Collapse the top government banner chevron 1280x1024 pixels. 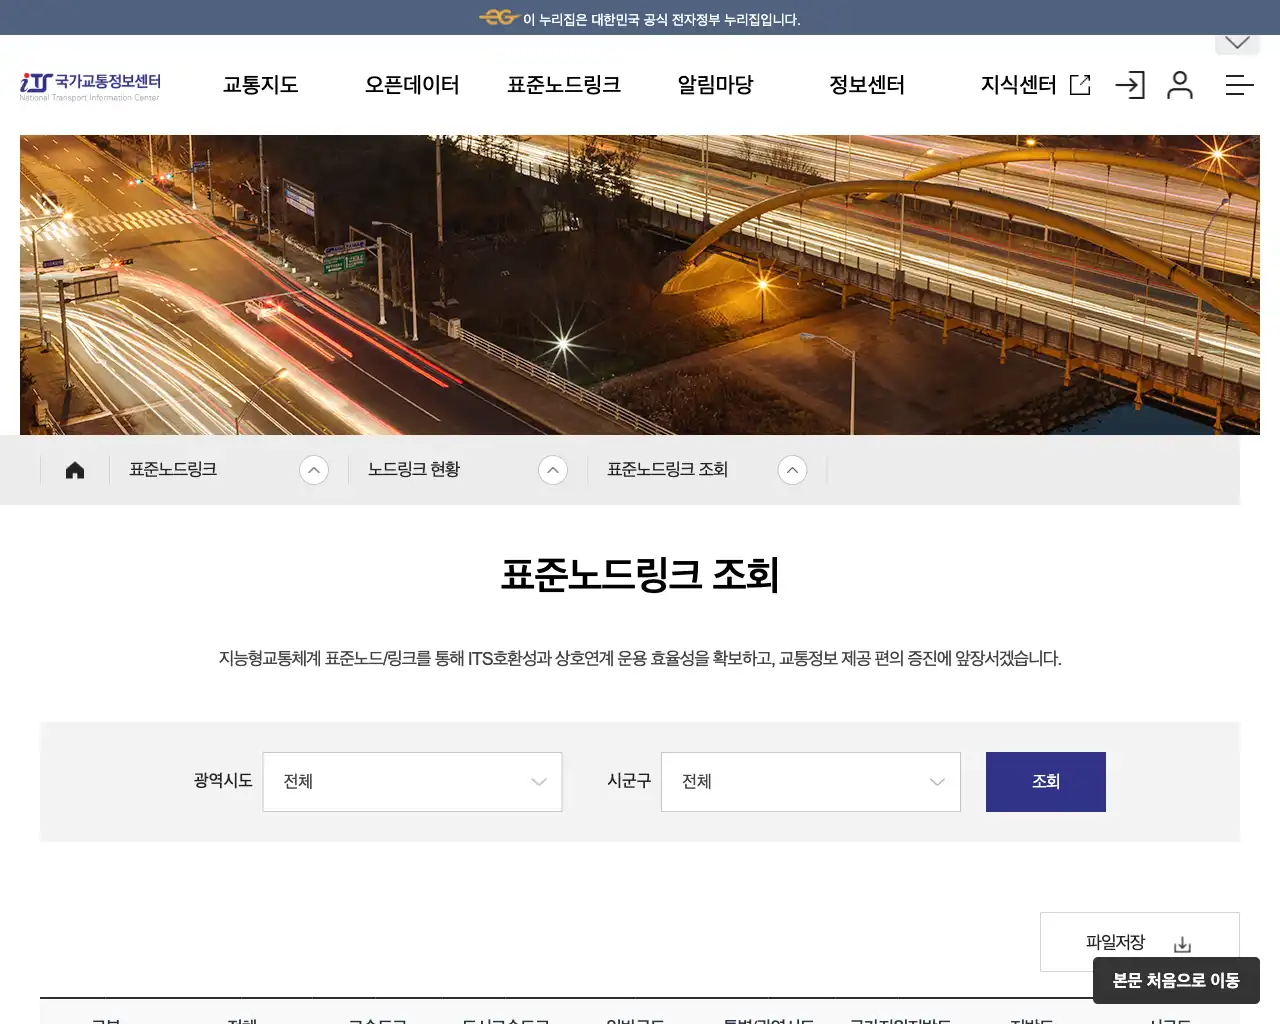coord(1237,41)
